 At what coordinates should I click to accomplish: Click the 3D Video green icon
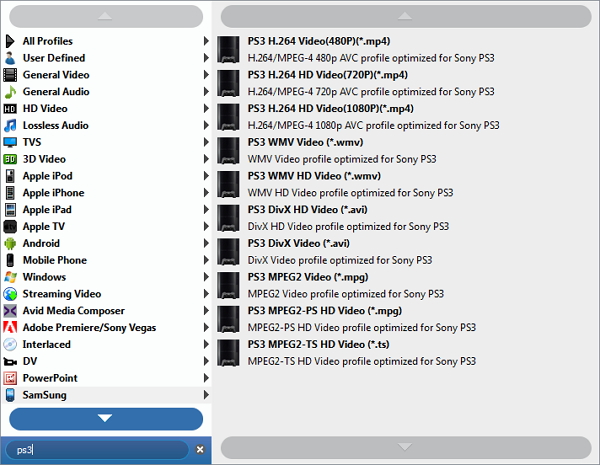pos(10,159)
